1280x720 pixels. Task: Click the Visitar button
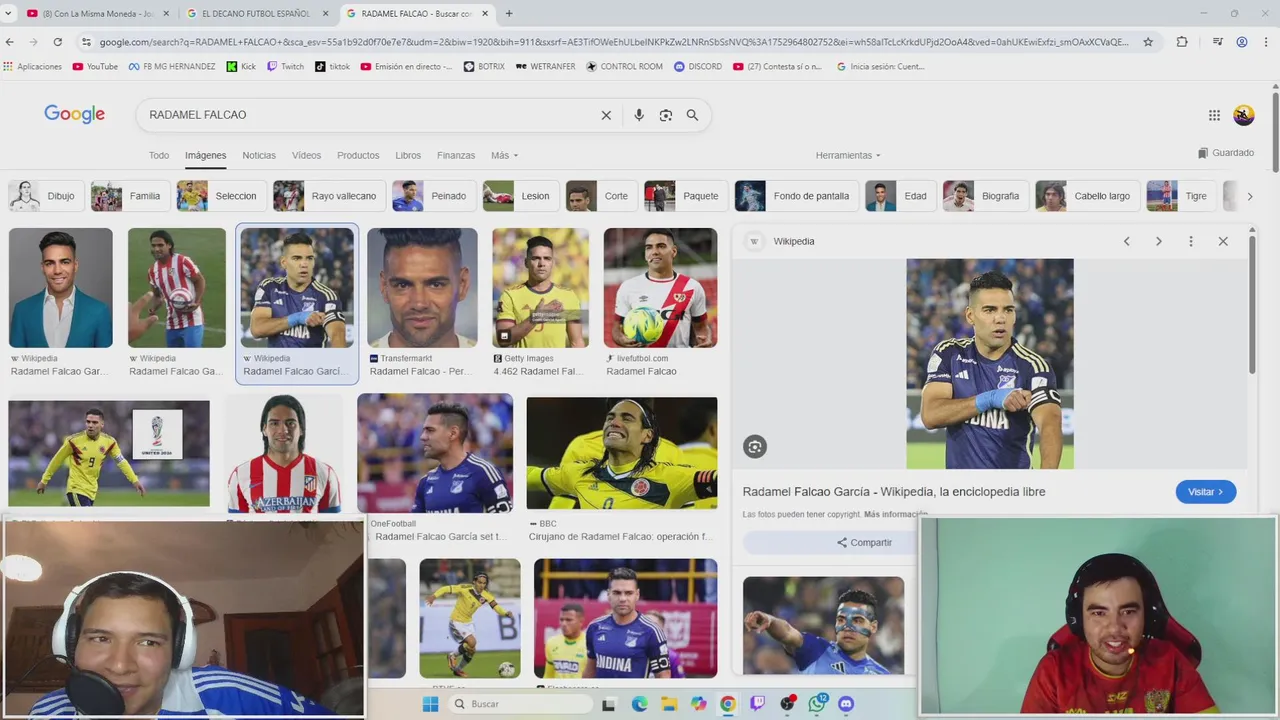click(x=1206, y=492)
